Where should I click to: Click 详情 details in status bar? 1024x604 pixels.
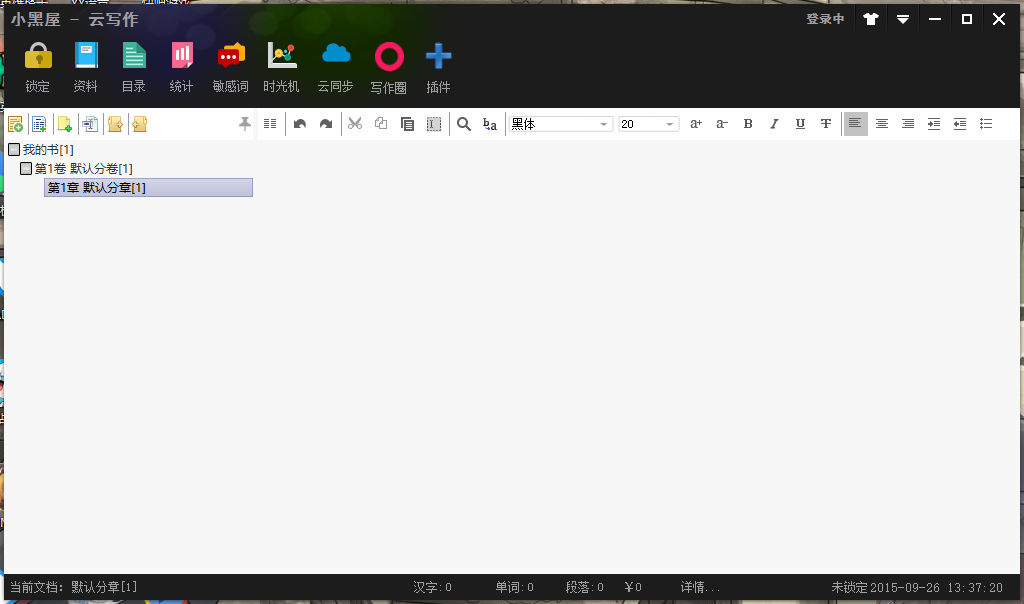(x=700, y=587)
